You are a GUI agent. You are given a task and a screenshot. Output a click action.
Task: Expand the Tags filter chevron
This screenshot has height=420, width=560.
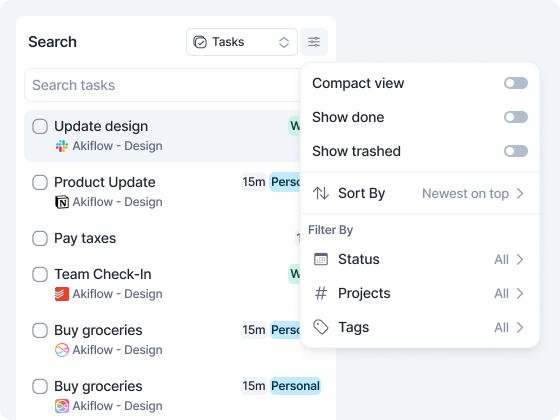tap(520, 327)
